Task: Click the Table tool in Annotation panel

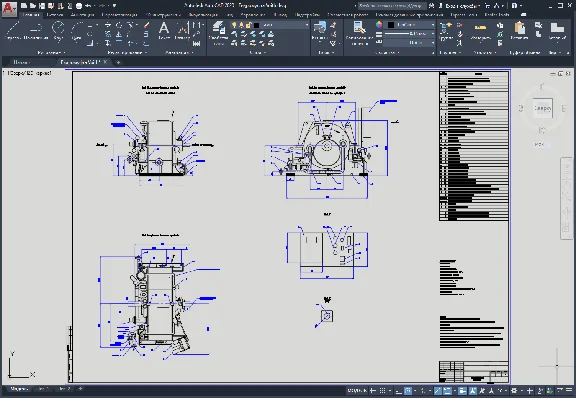Action: pos(197,43)
